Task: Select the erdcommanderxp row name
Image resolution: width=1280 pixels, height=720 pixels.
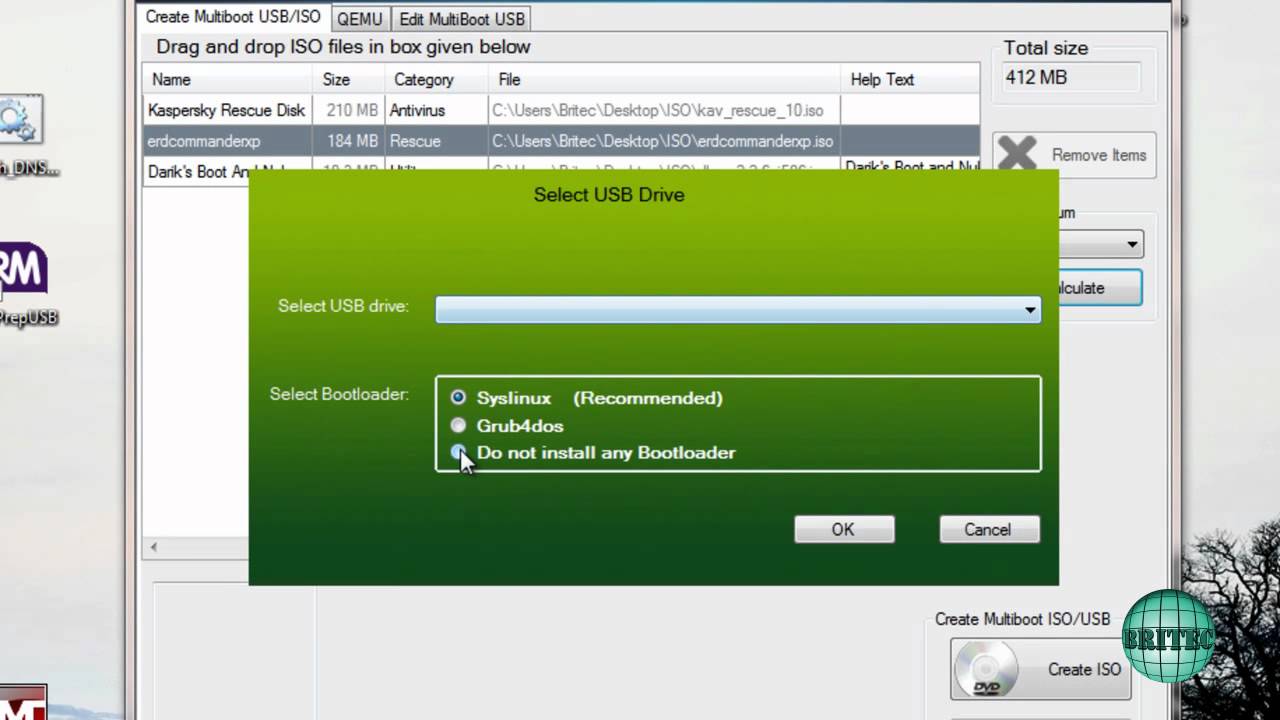Action: 203,141
